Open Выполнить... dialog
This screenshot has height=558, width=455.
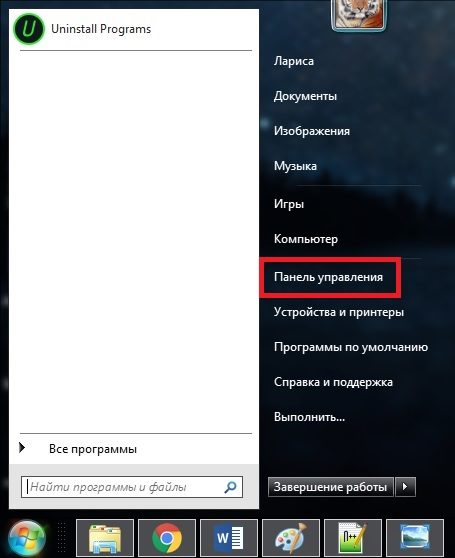309,416
